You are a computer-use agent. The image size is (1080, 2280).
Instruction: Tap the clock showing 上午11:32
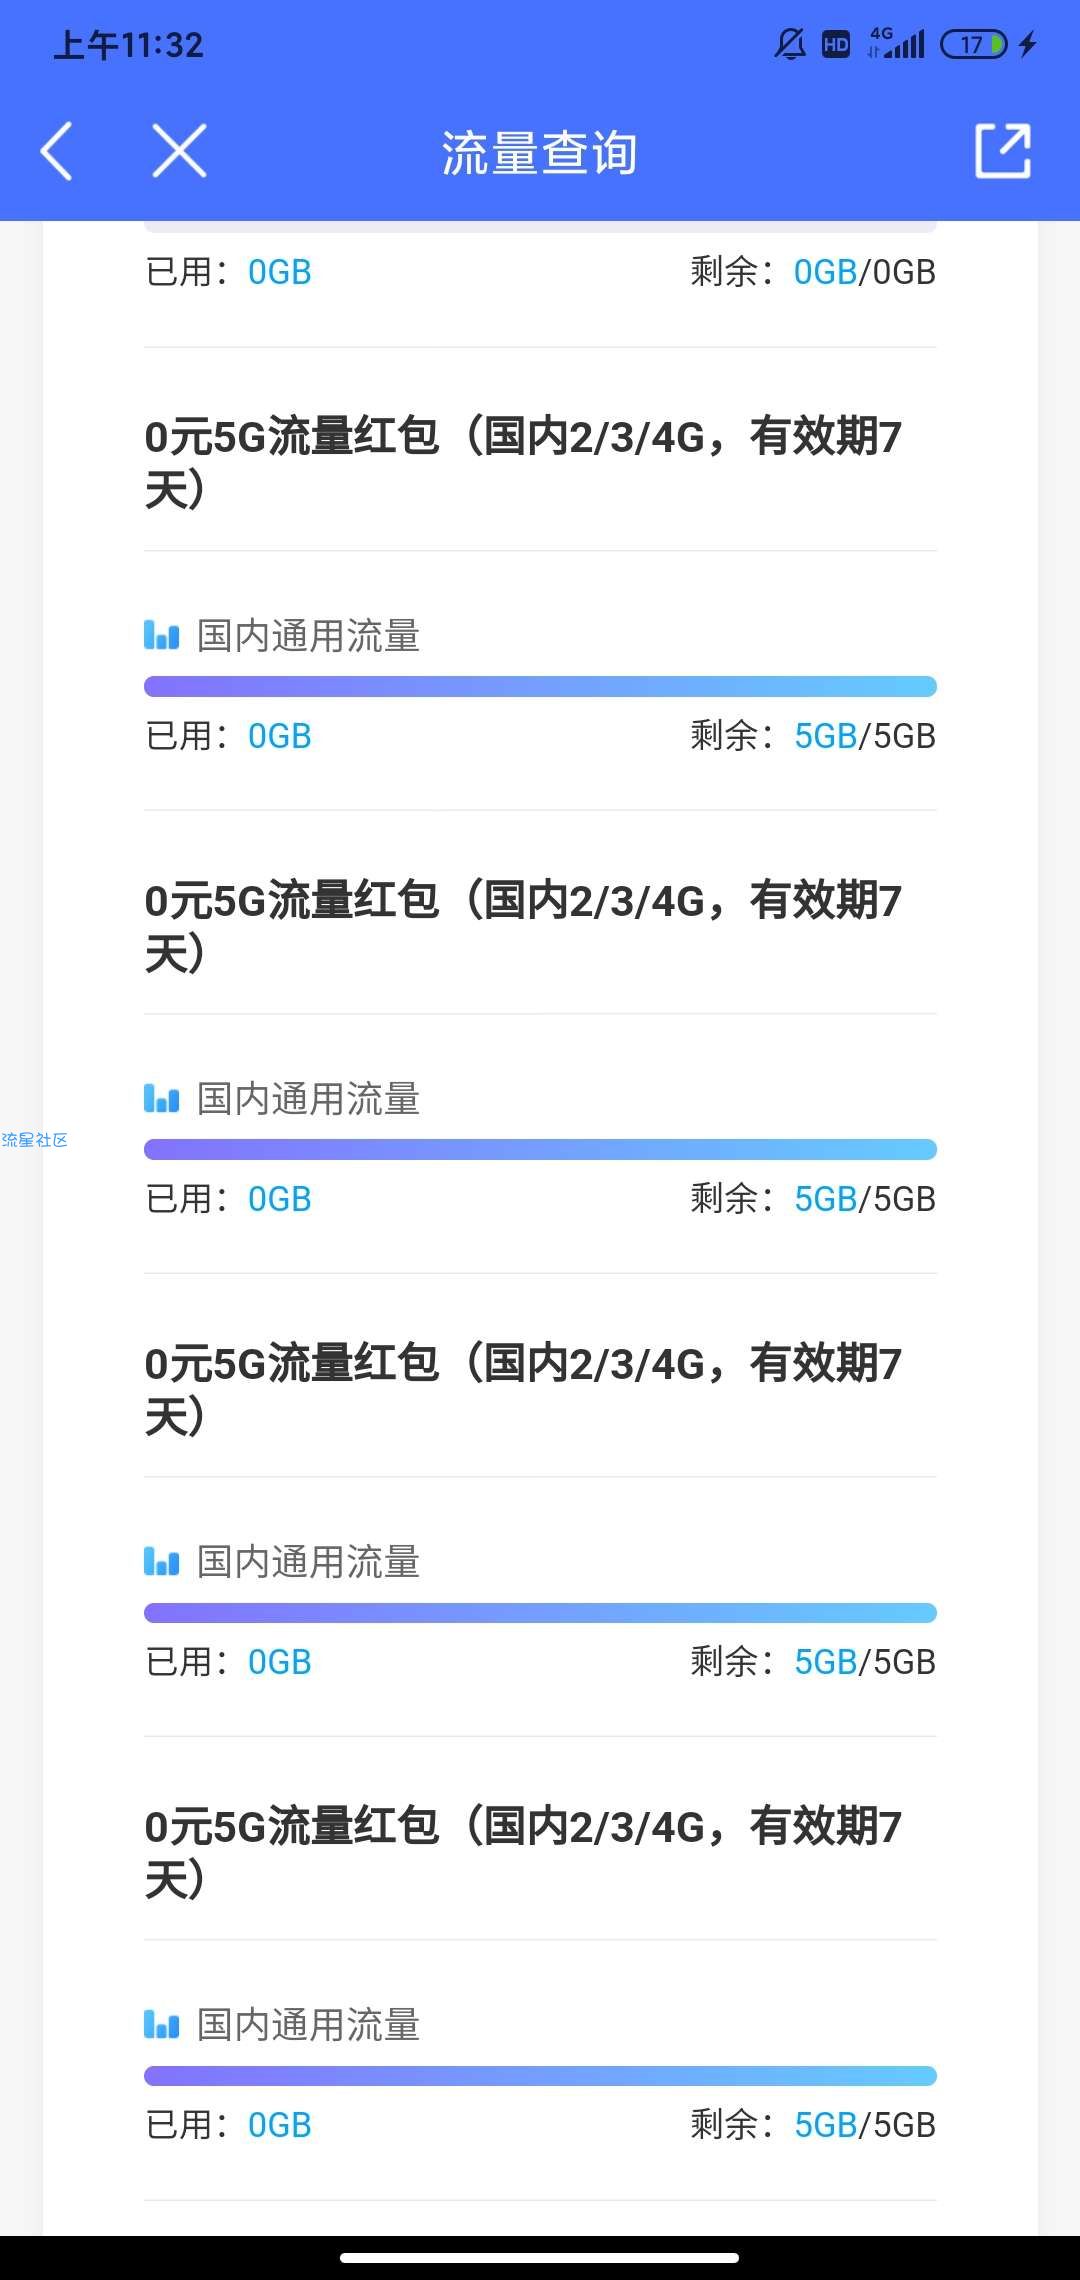click(x=128, y=45)
